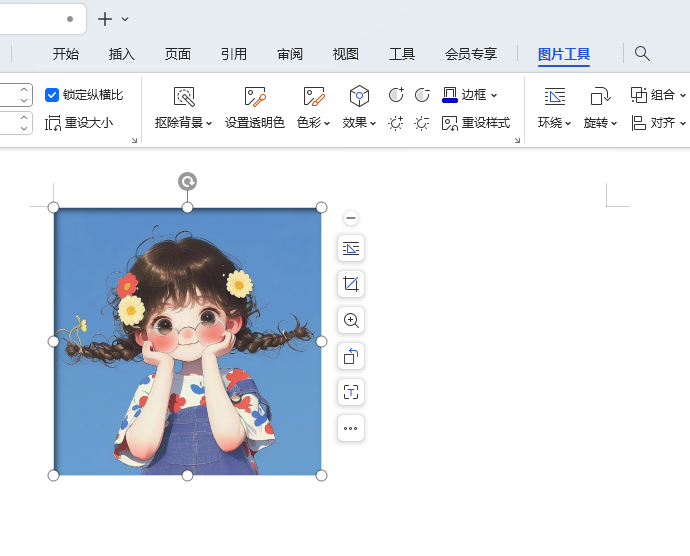
Task: Click the 设置透明色 tool
Action: [255, 109]
